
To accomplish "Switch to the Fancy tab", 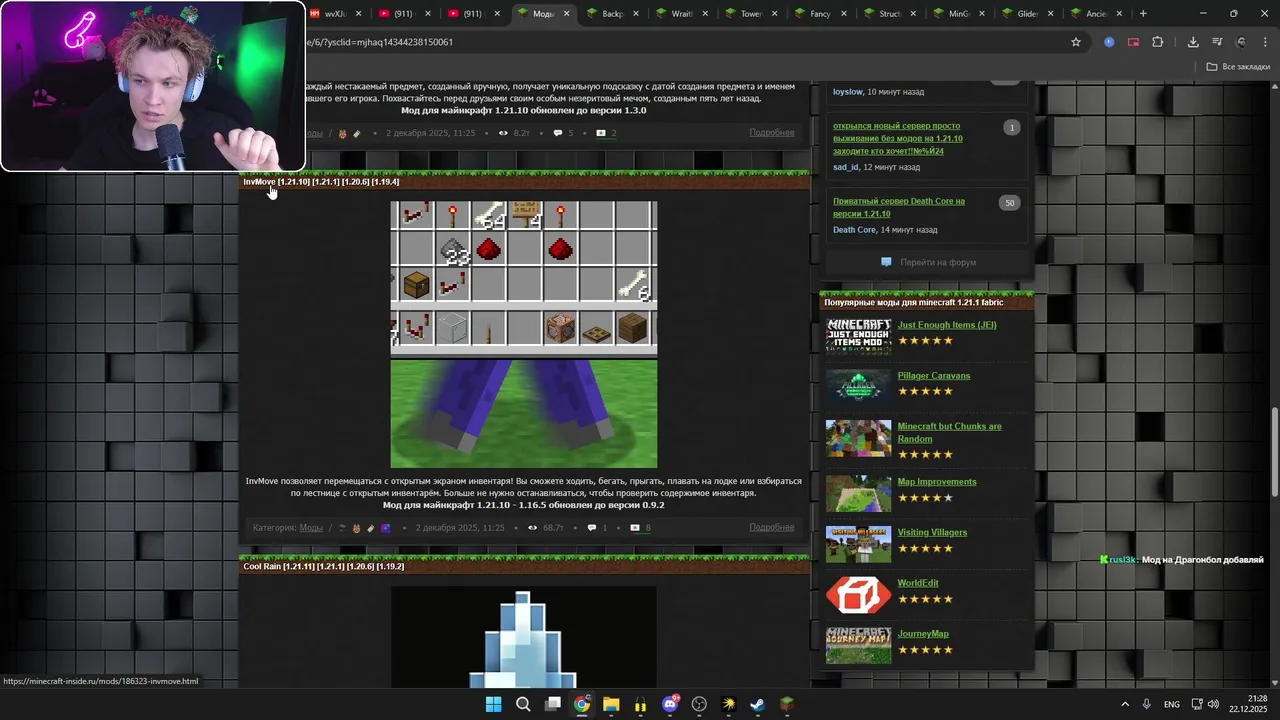I will [x=818, y=14].
